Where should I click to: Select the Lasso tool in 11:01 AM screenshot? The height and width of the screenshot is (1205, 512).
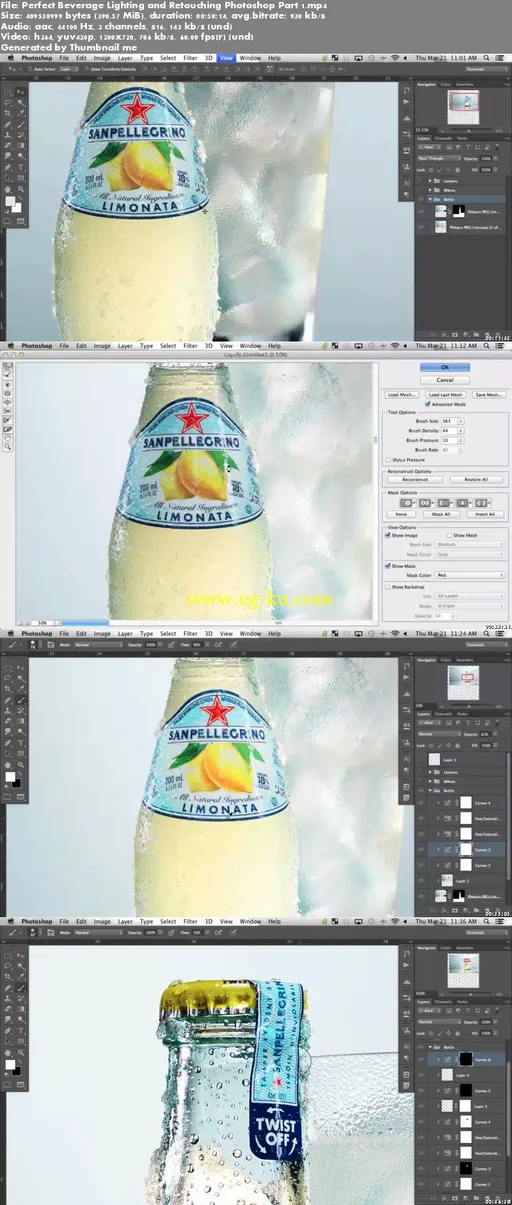click(8, 102)
